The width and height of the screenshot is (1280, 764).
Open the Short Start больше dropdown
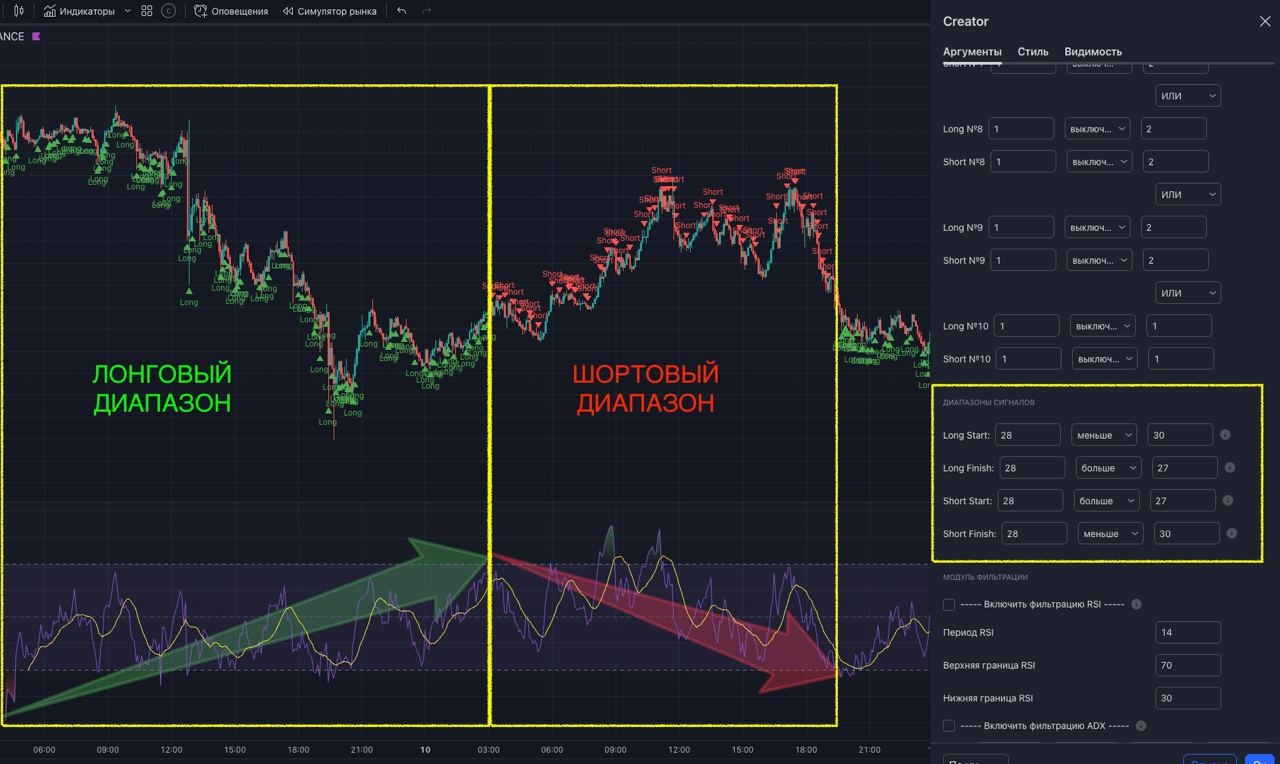point(1107,501)
